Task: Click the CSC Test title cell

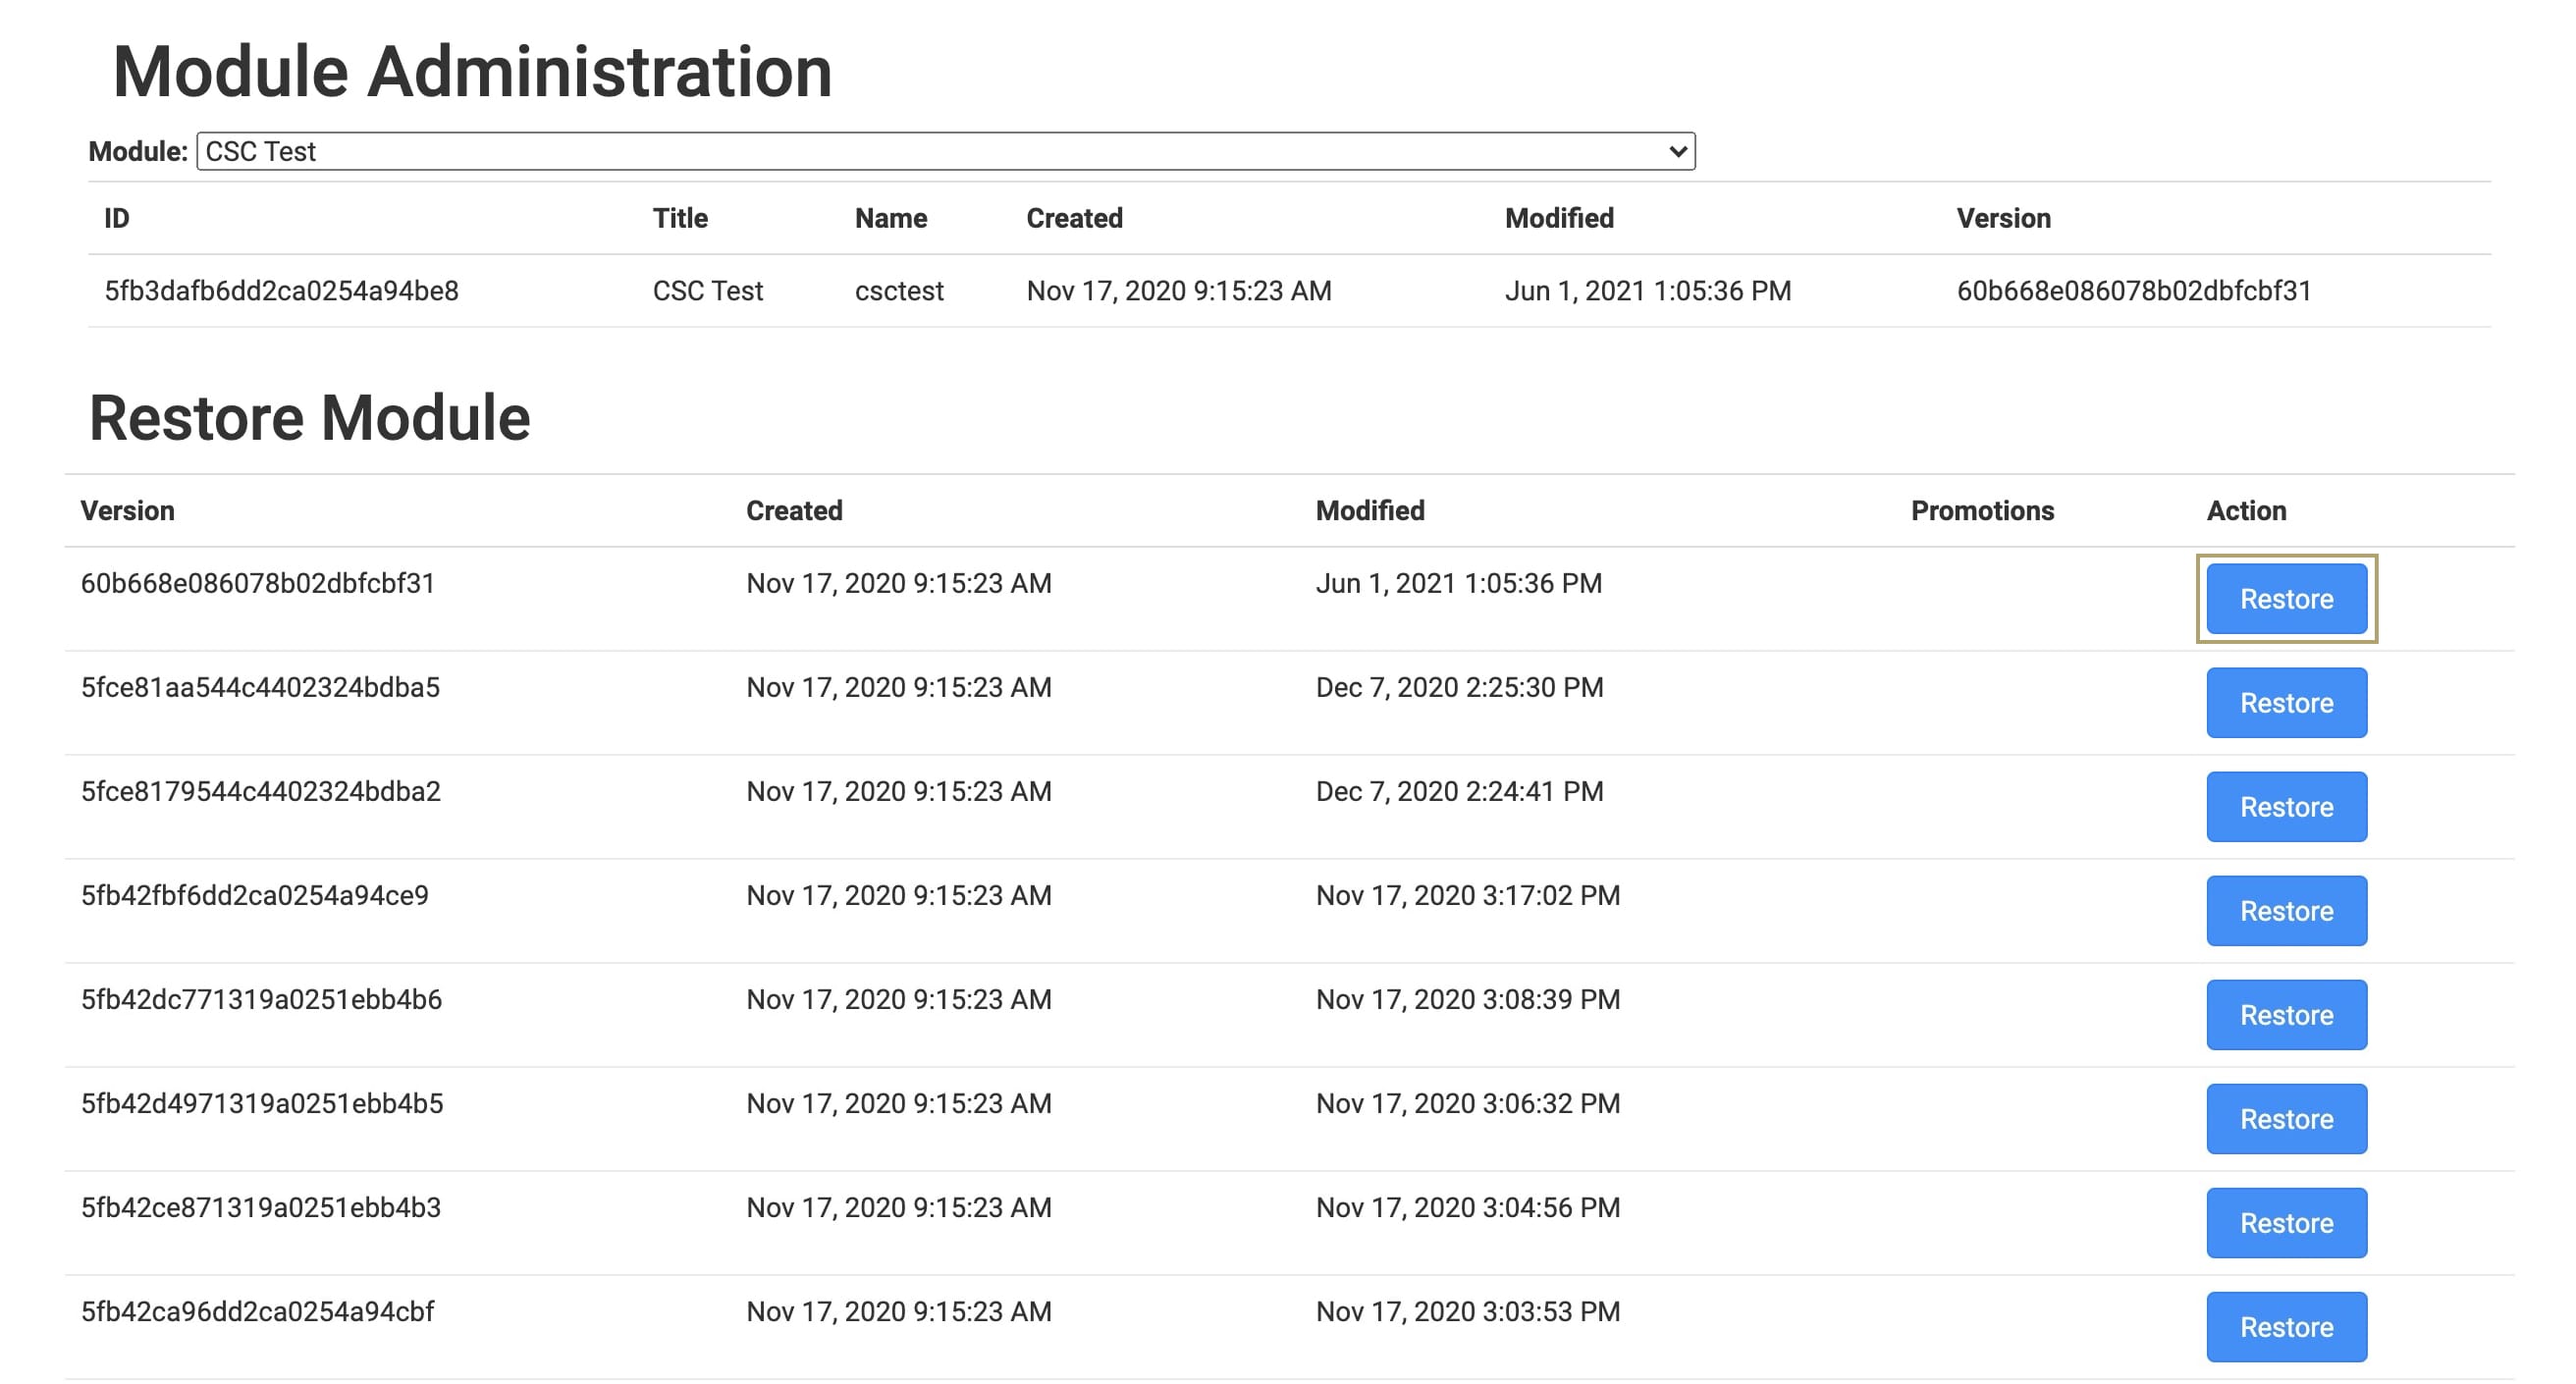Action: tap(708, 291)
